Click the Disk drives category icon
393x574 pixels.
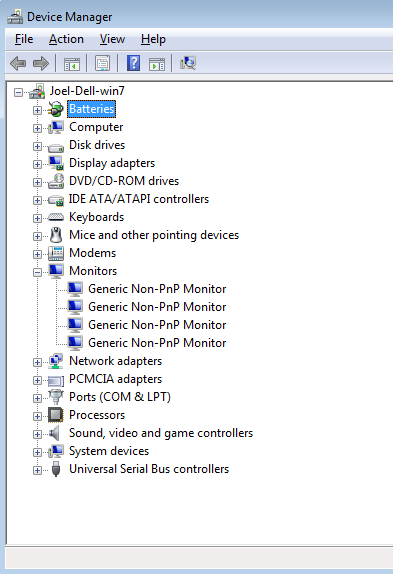click(56, 147)
